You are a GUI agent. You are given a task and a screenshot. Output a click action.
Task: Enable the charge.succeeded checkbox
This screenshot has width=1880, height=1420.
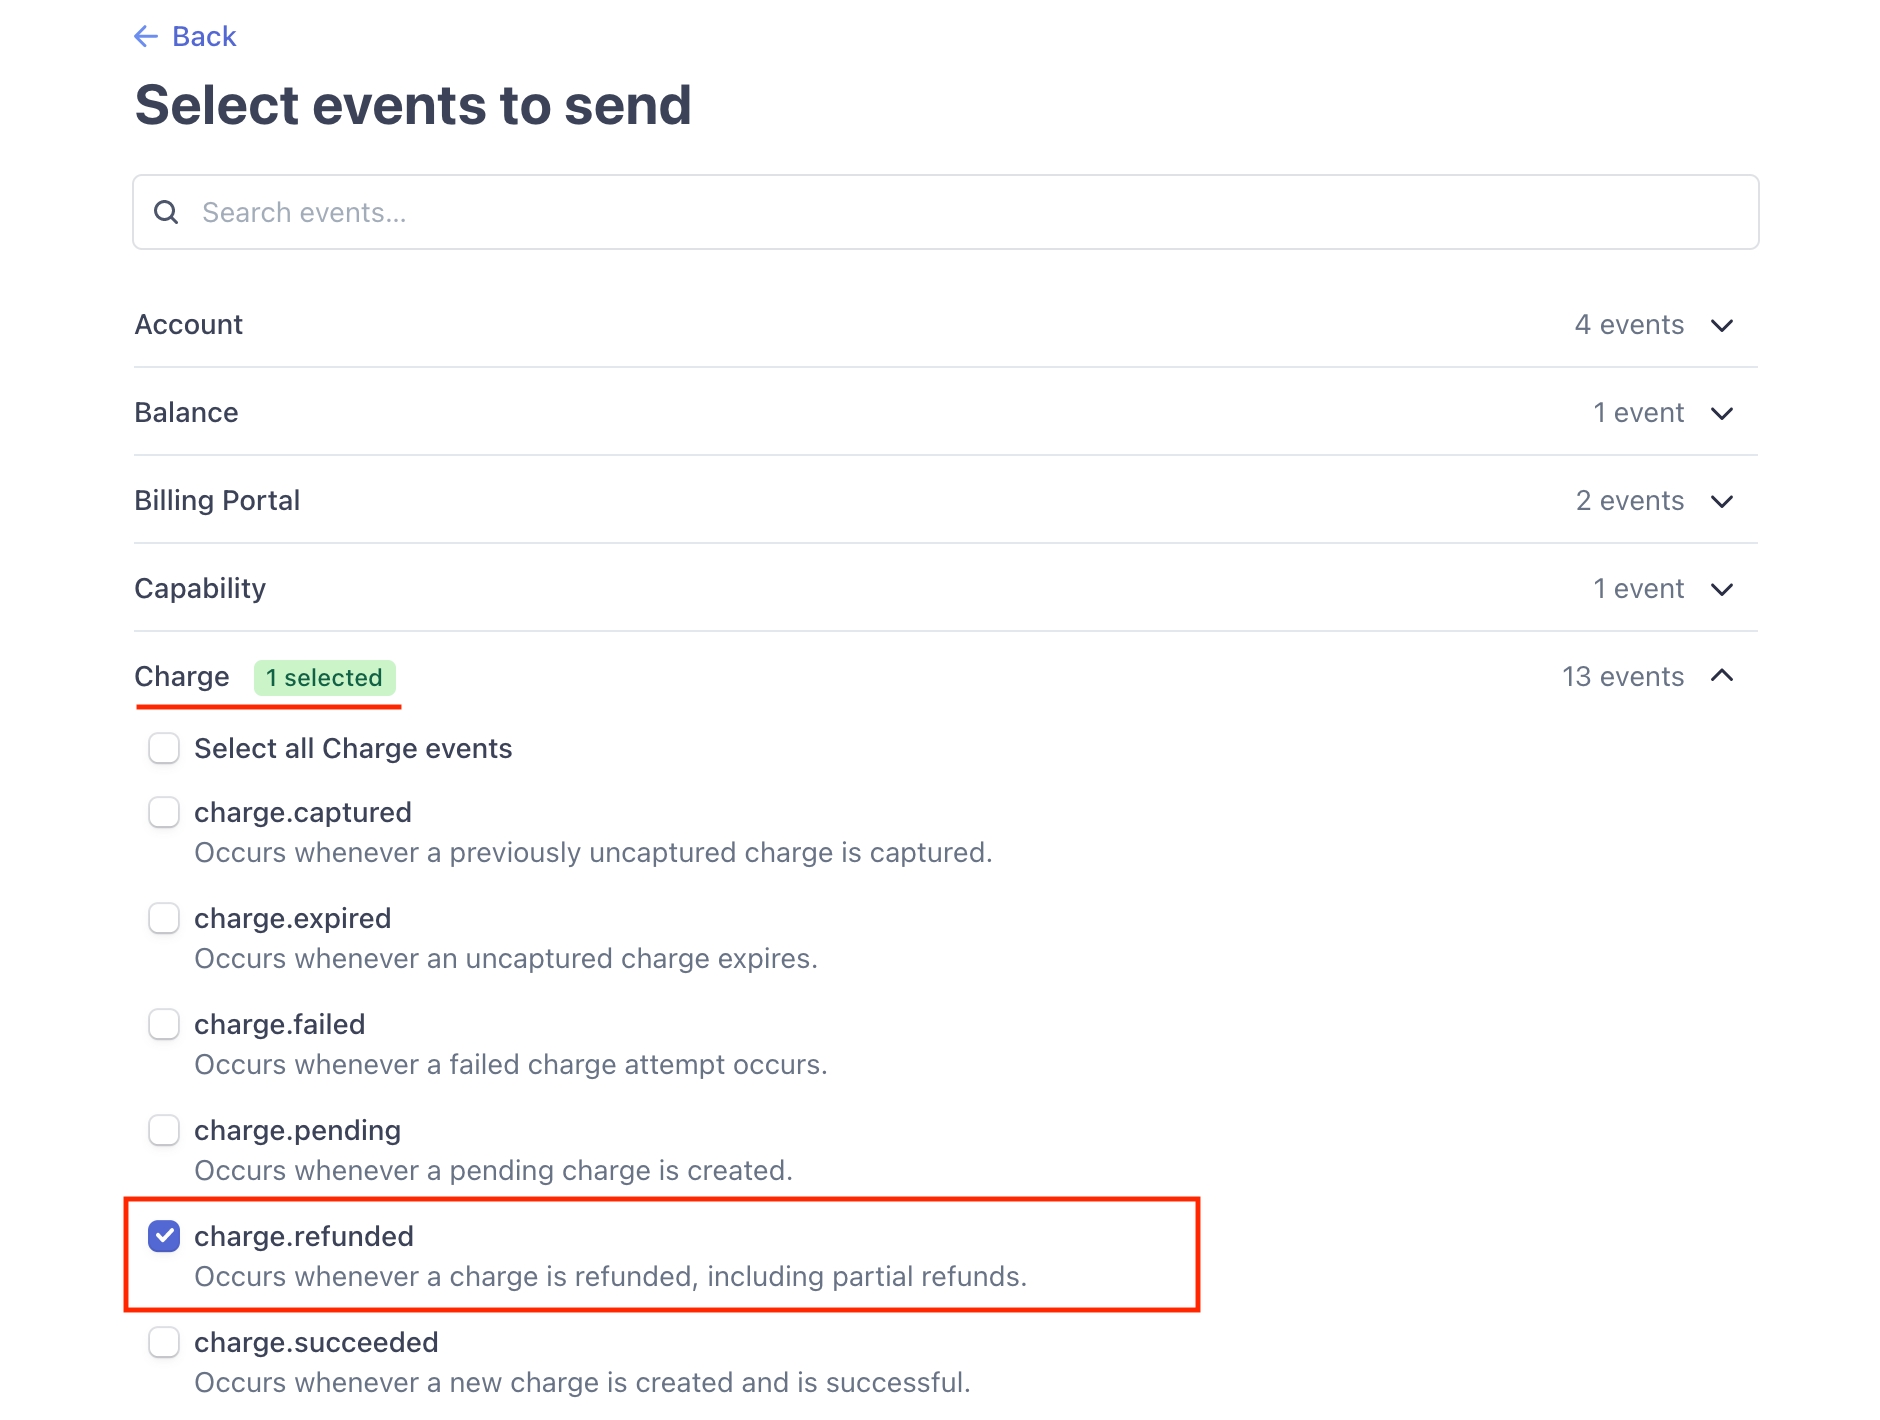(x=164, y=1342)
